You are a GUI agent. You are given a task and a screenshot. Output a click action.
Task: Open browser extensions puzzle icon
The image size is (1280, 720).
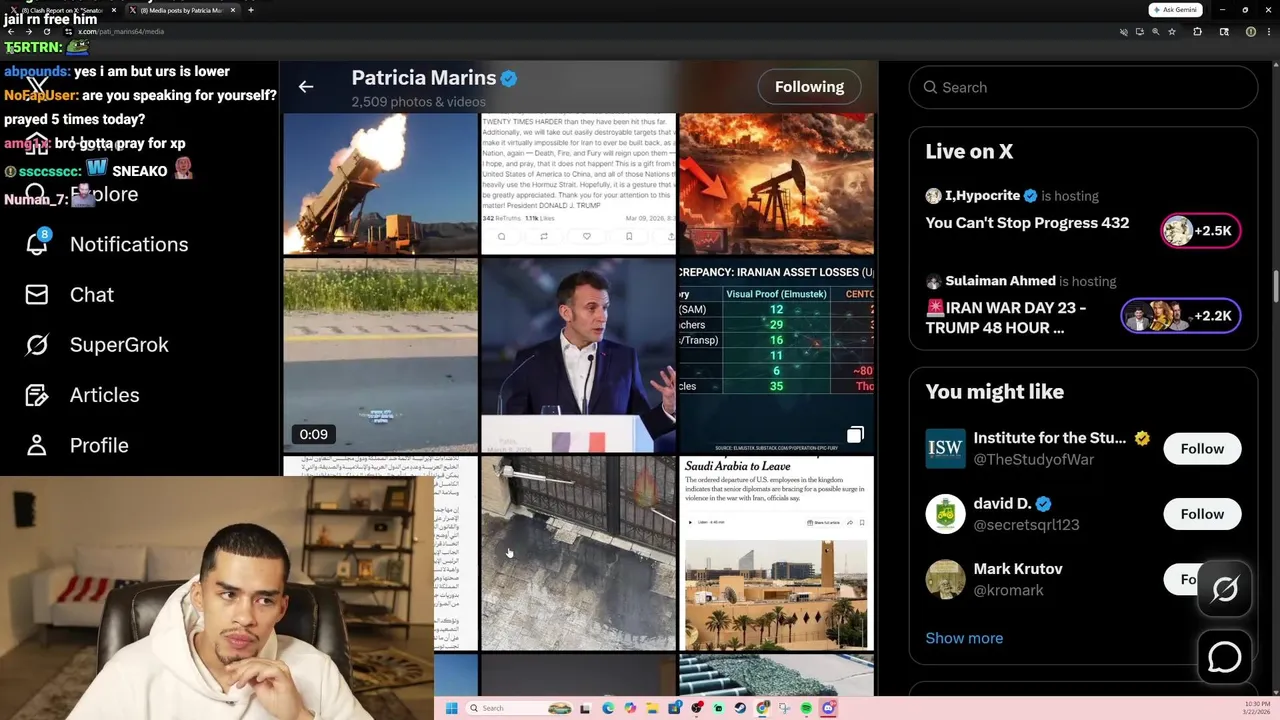pyautogui.click(x=1197, y=32)
